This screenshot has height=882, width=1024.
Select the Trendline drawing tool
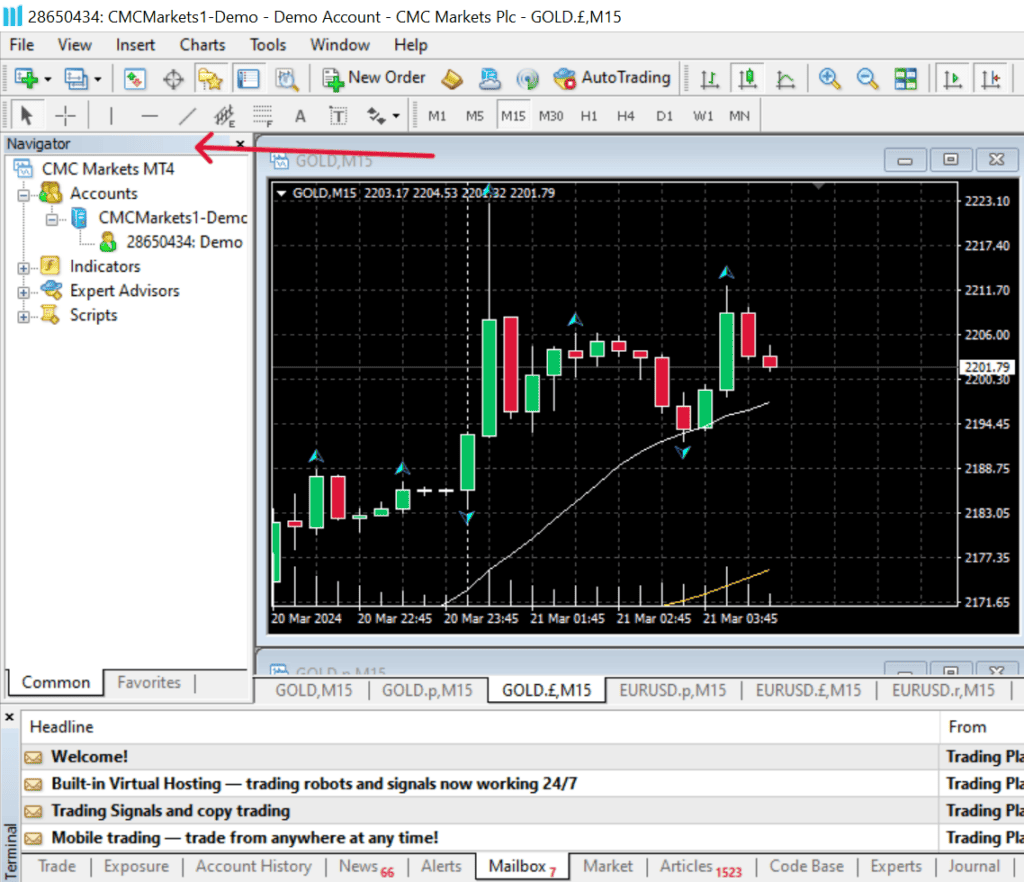click(x=187, y=116)
